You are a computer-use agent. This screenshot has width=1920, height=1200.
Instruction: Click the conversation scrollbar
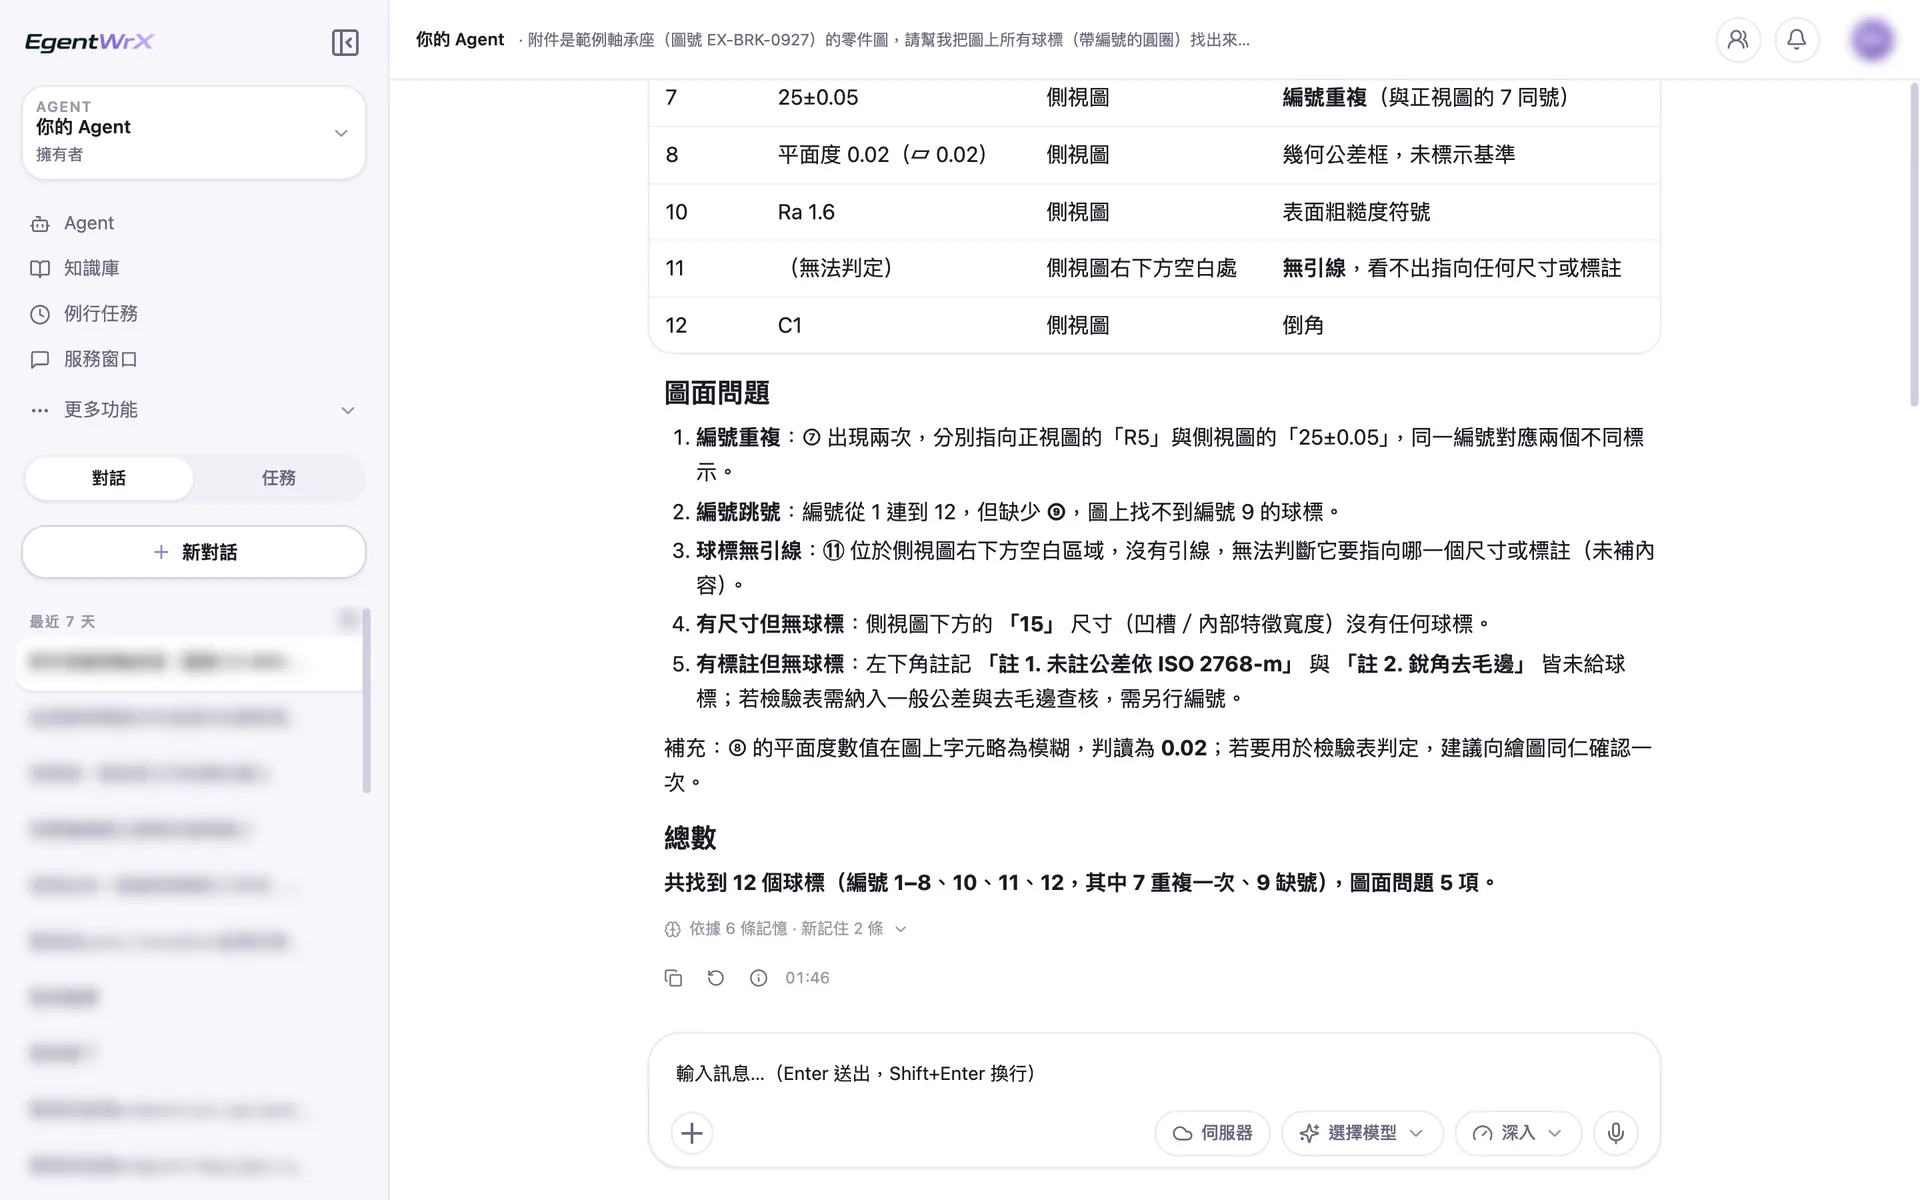coord(1914,245)
